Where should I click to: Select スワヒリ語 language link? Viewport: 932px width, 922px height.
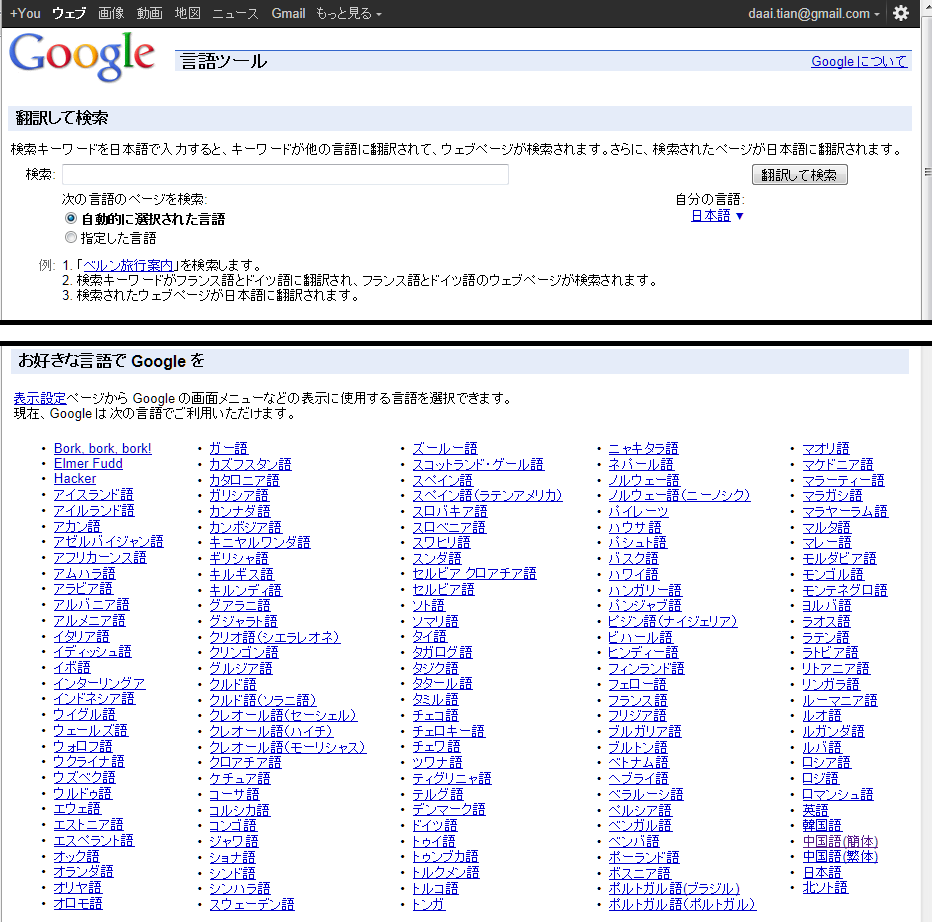click(442, 543)
